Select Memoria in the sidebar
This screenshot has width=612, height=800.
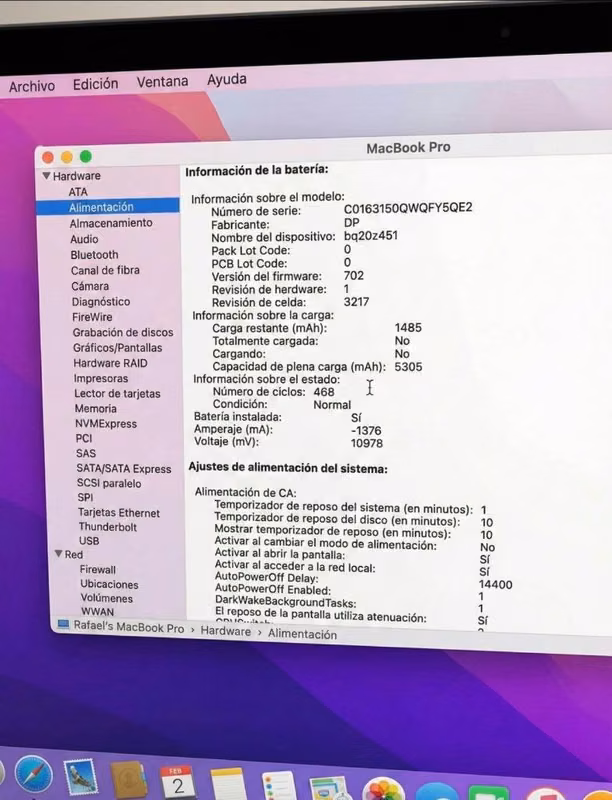click(x=95, y=409)
